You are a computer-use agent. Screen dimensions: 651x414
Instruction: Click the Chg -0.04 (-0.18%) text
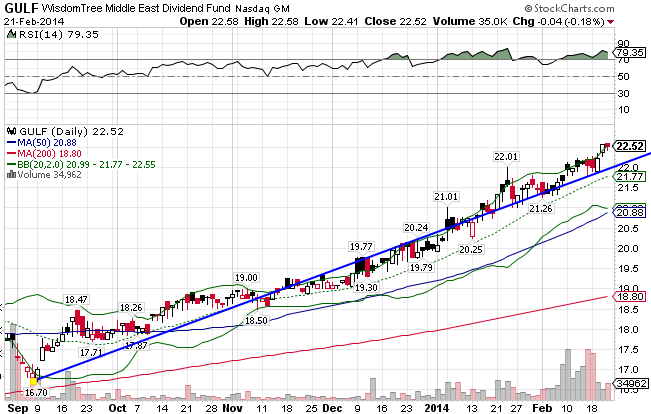[558, 21]
